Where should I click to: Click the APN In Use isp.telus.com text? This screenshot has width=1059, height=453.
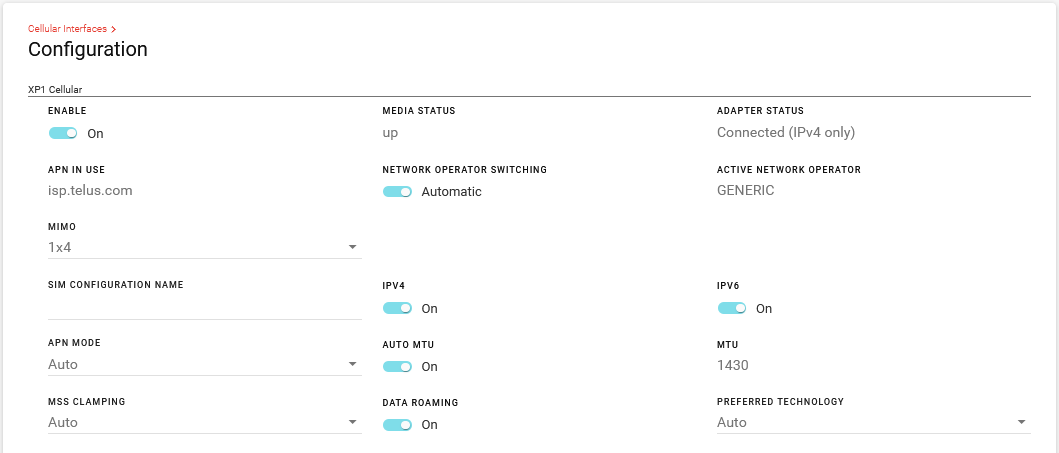[90, 190]
